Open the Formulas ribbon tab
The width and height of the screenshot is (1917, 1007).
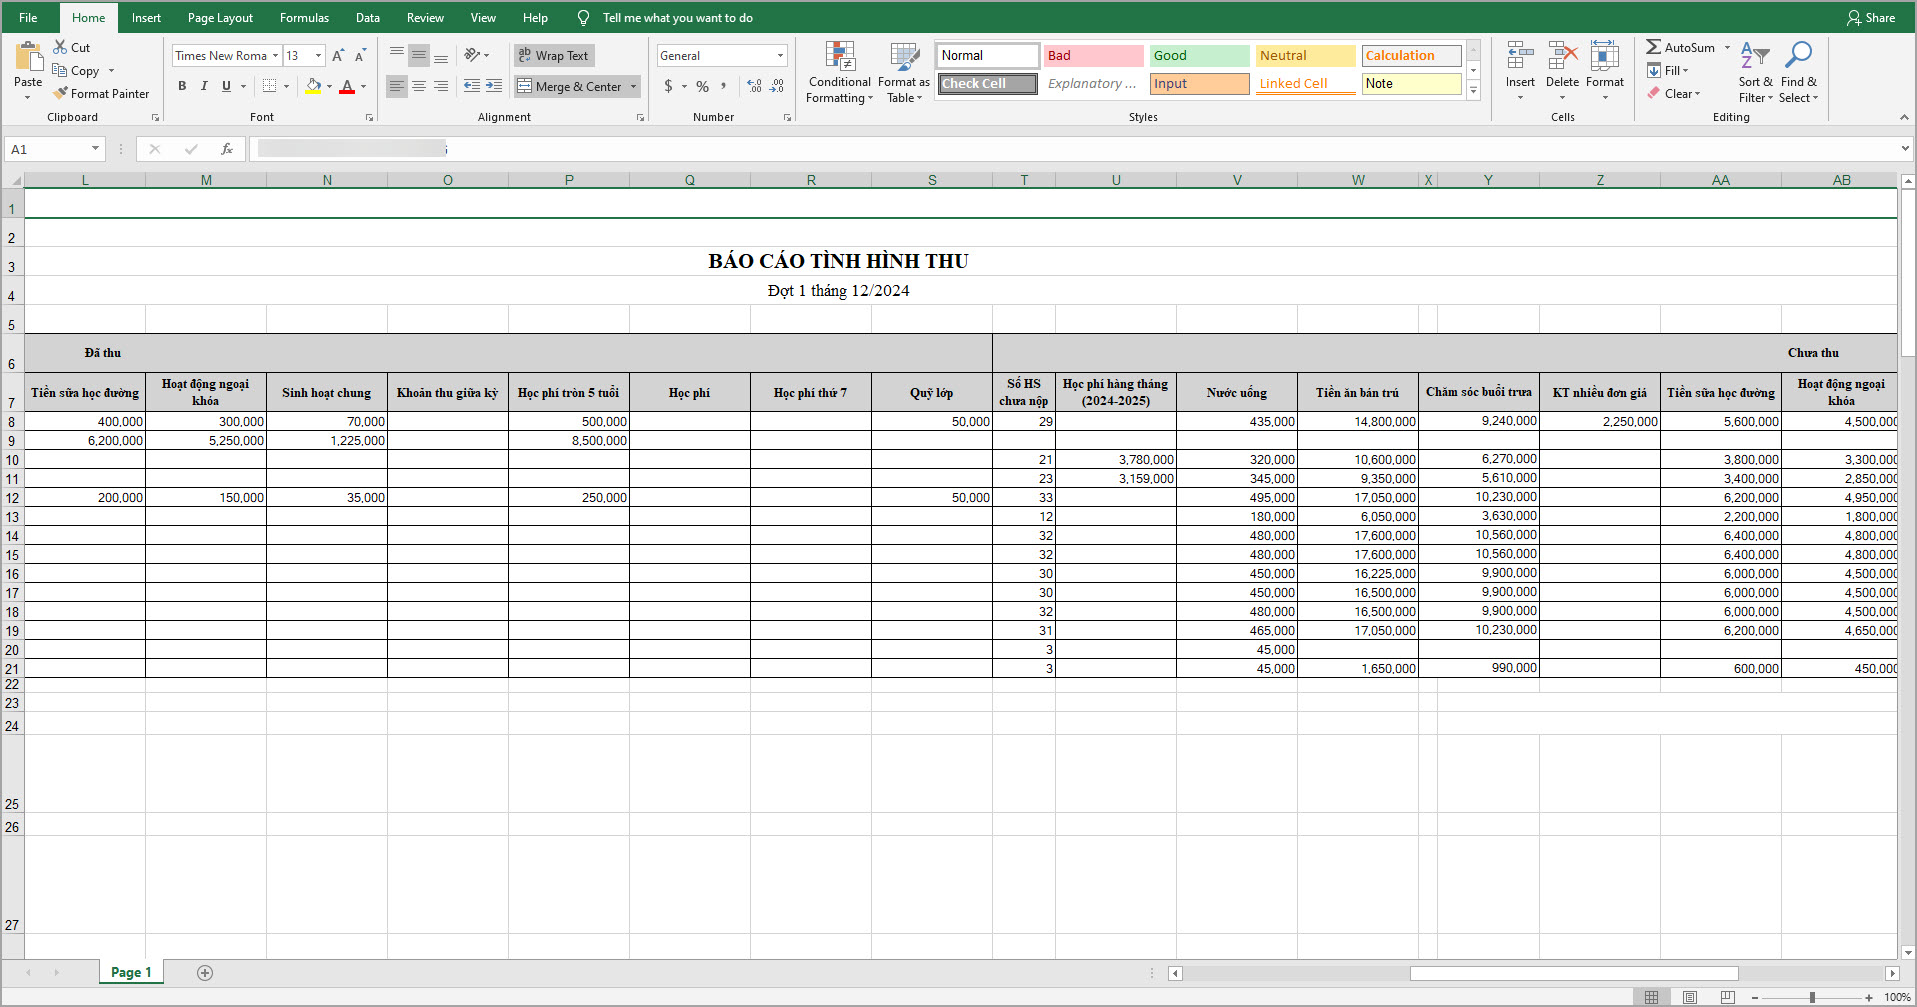click(x=304, y=18)
